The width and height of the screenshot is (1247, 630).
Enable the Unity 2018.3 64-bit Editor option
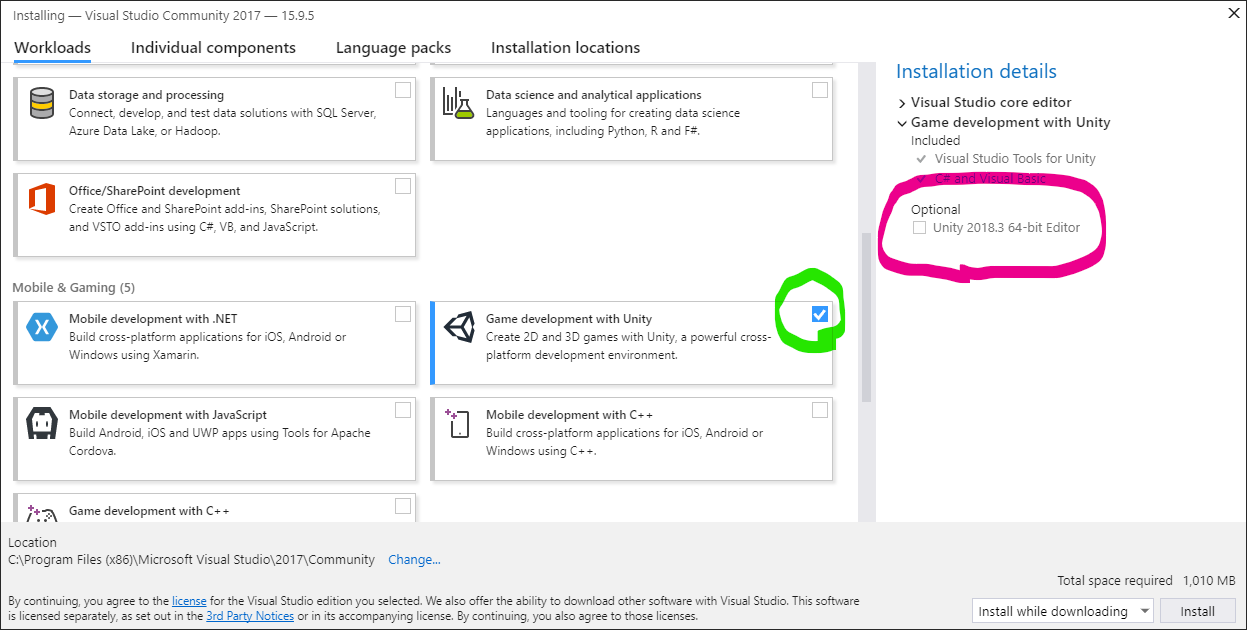click(919, 227)
